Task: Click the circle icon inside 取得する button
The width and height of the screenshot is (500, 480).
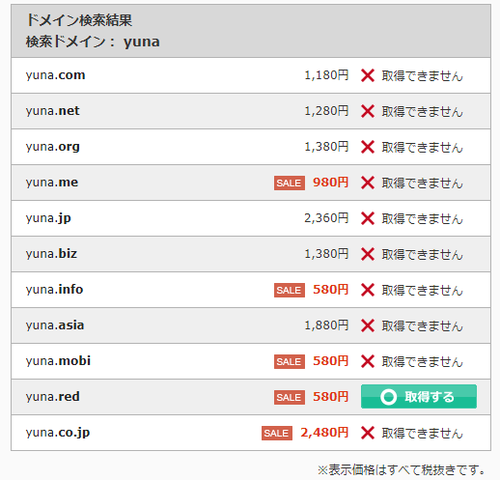Action: (x=388, y=397)
